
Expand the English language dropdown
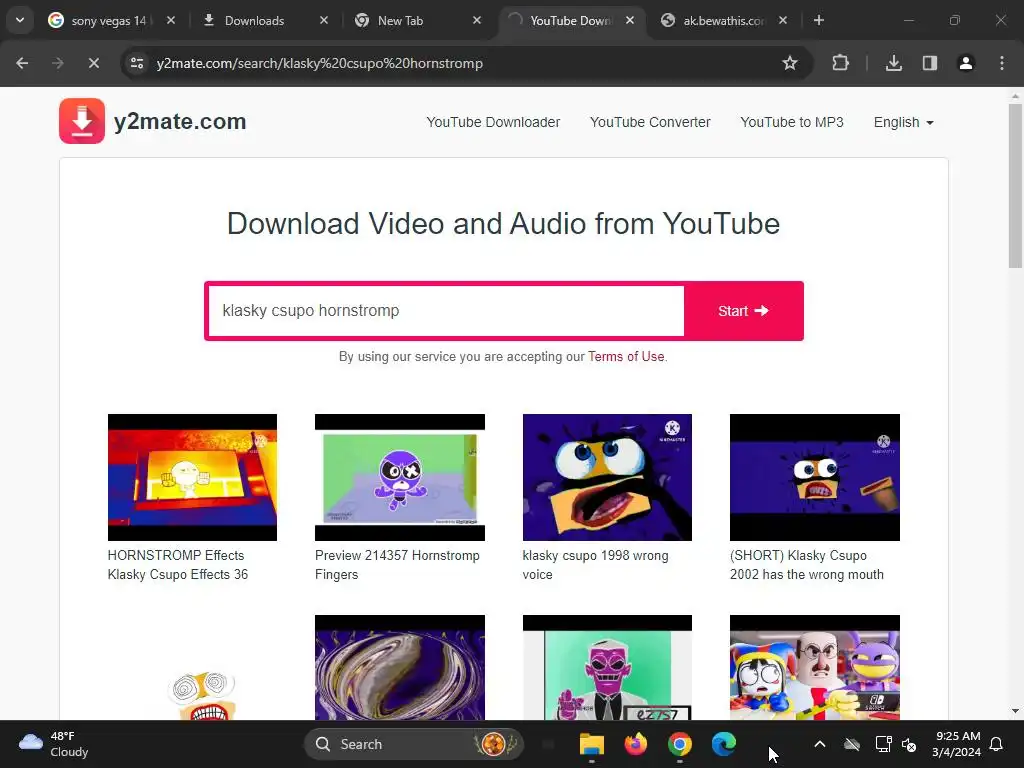(903, 122)
